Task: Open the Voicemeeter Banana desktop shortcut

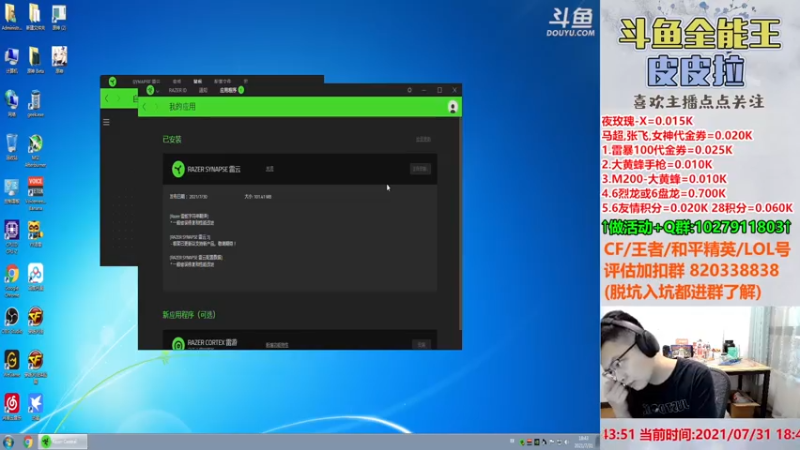Action: (x=35, y=194)
